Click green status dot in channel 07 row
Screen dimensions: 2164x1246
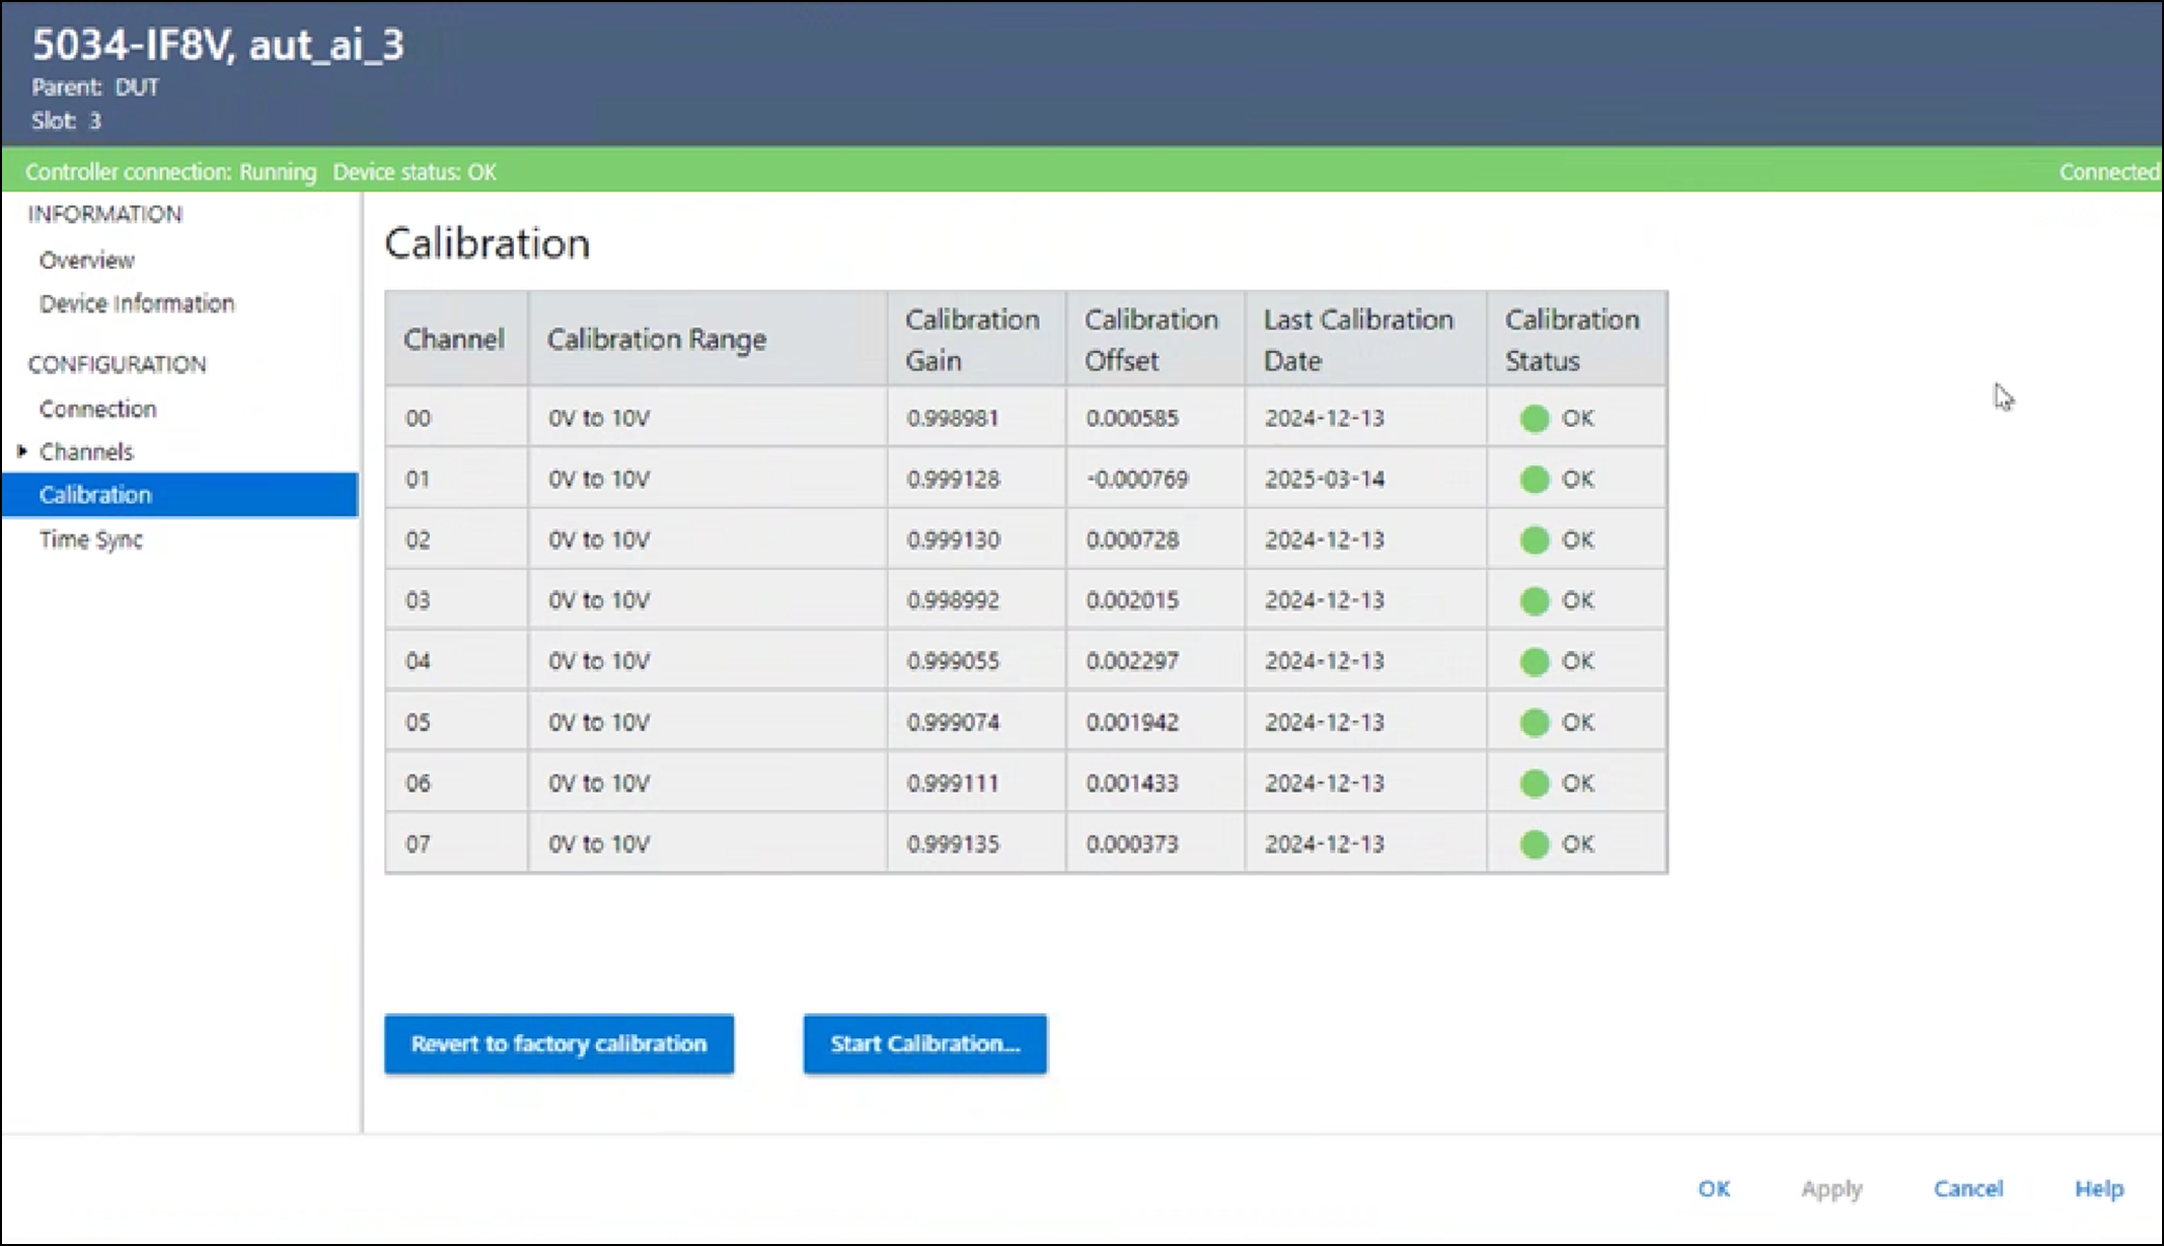point(1534,844)
